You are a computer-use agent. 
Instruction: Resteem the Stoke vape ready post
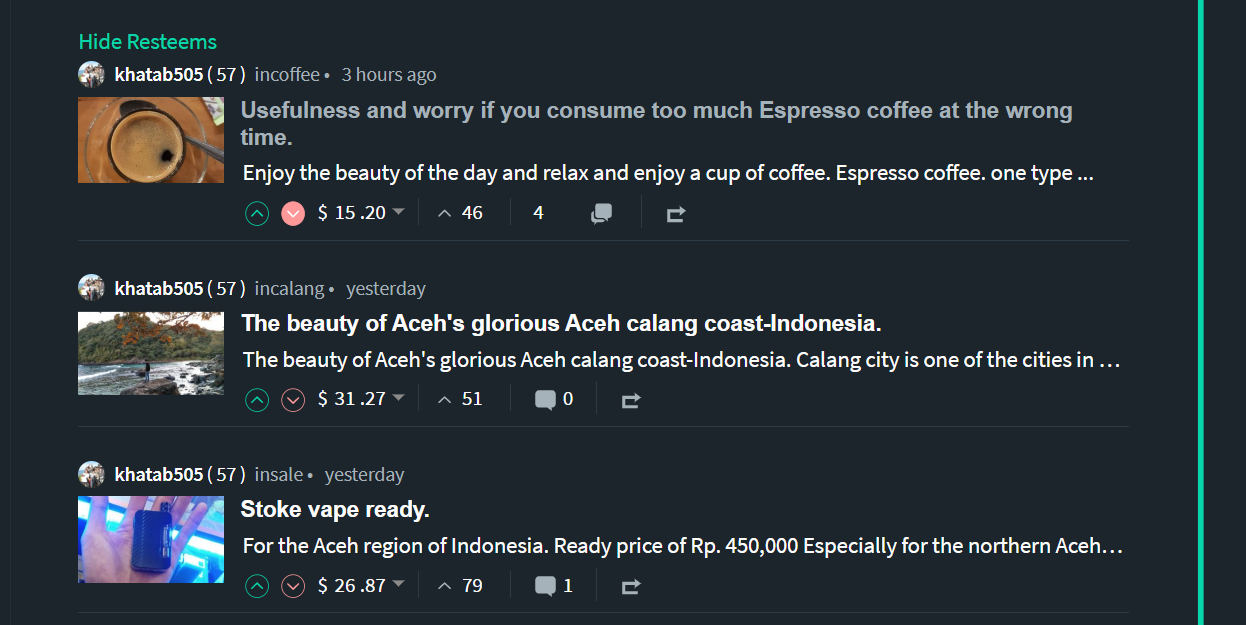(x=631, y=586)
